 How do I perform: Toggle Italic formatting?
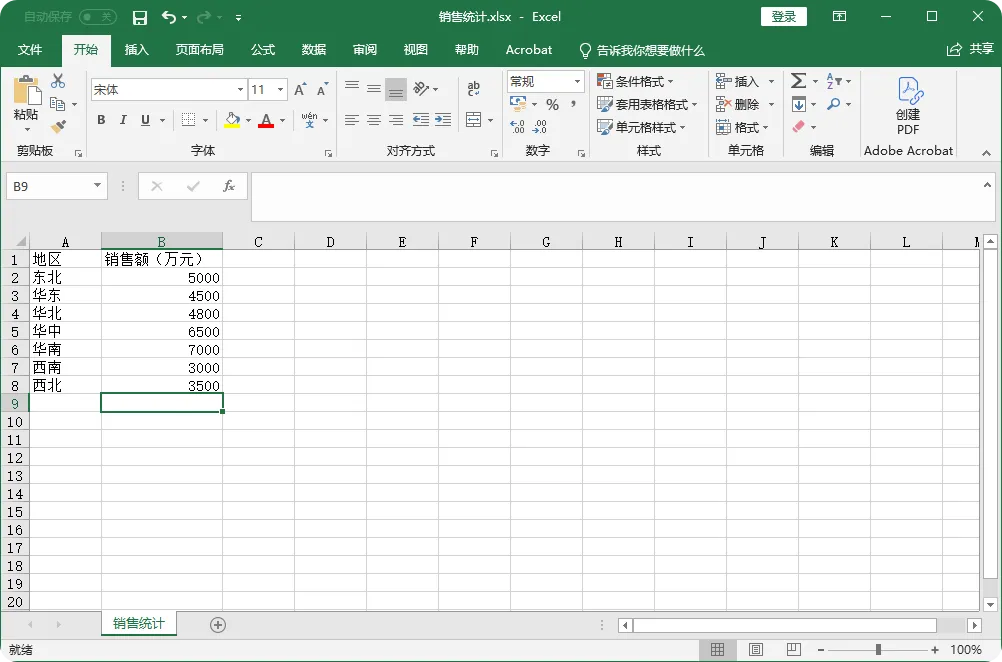tap(123, 119)
